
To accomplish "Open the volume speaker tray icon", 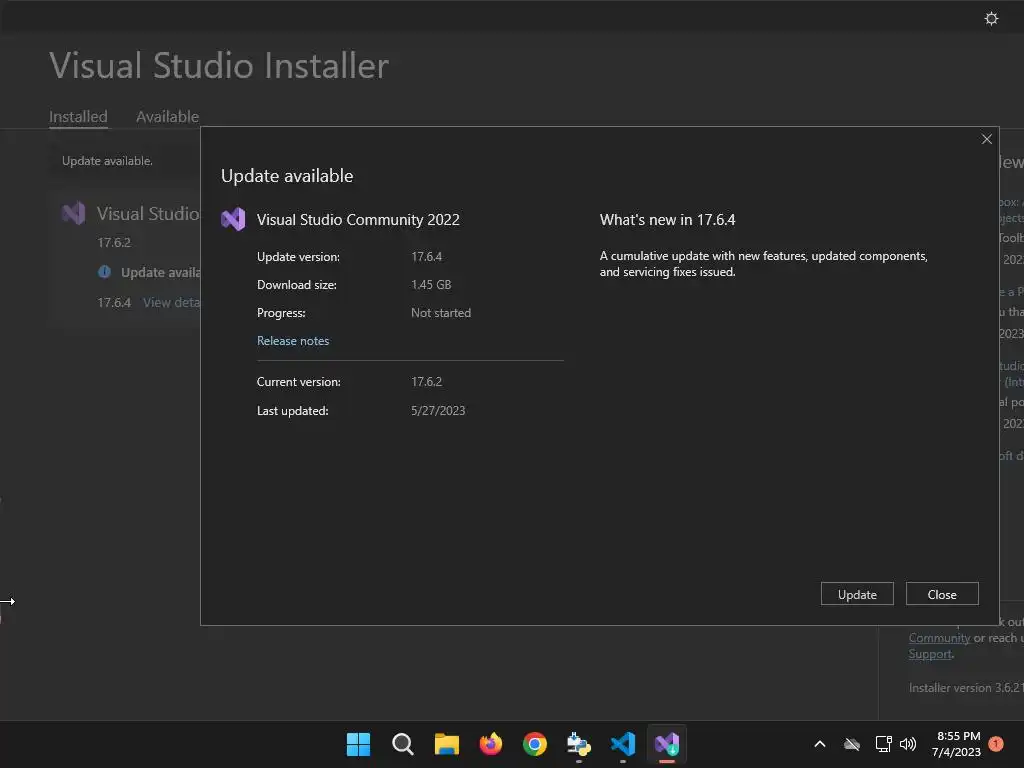I will (x=908, y=744).
